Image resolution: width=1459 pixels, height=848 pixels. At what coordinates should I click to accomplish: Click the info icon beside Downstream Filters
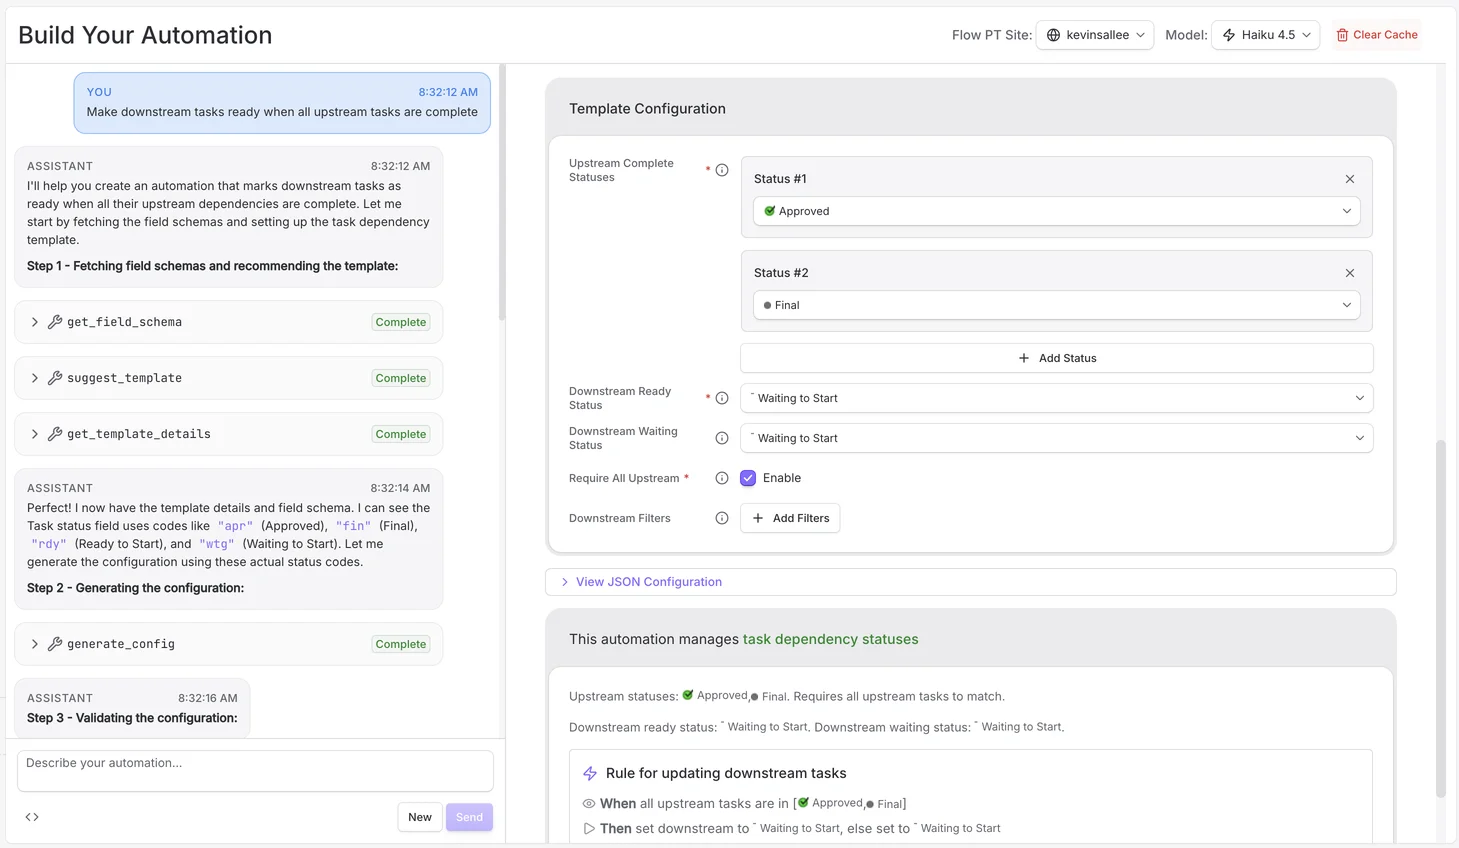pos(721,518)
